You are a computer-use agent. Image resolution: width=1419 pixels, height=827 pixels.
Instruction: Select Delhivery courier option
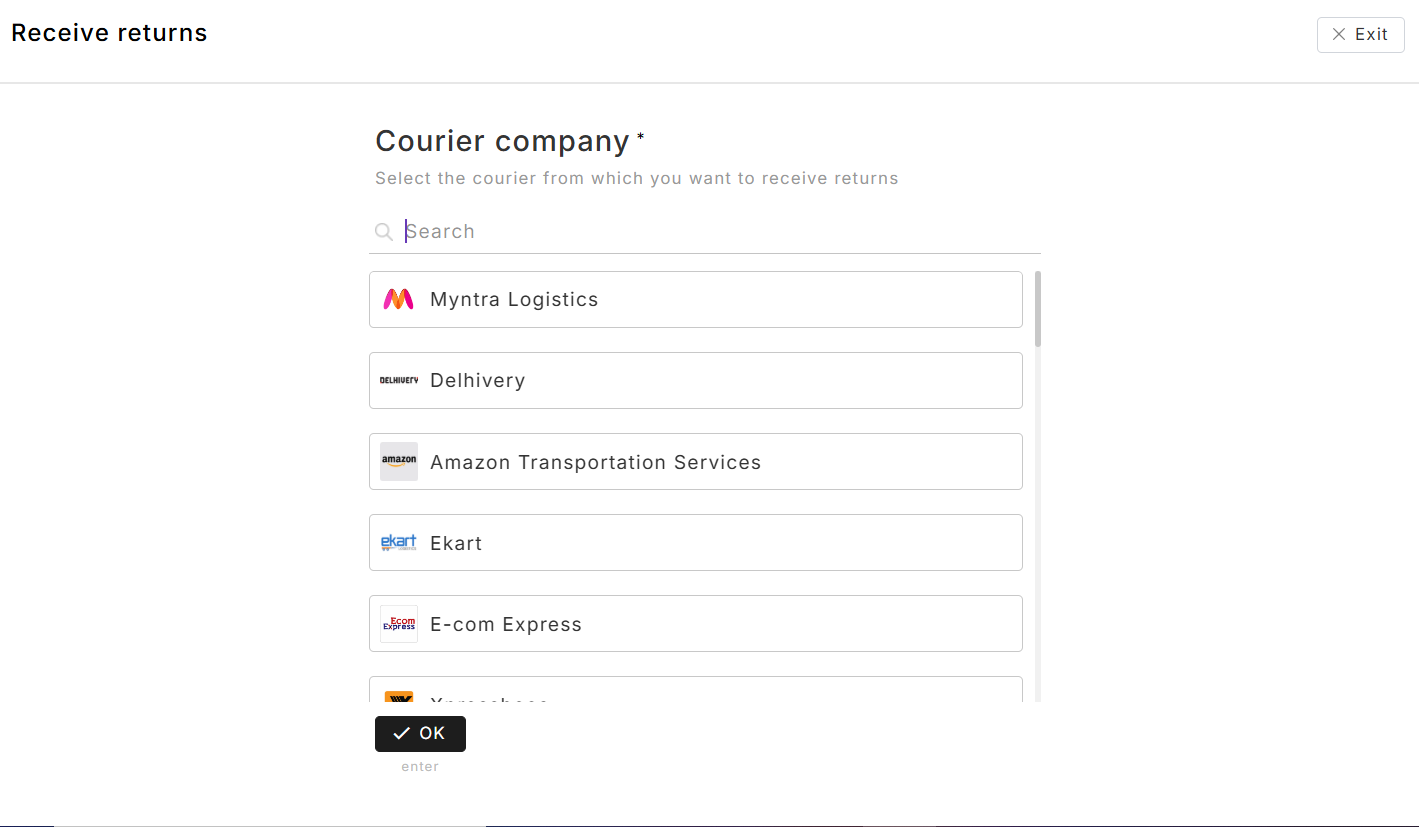(696, 380)
